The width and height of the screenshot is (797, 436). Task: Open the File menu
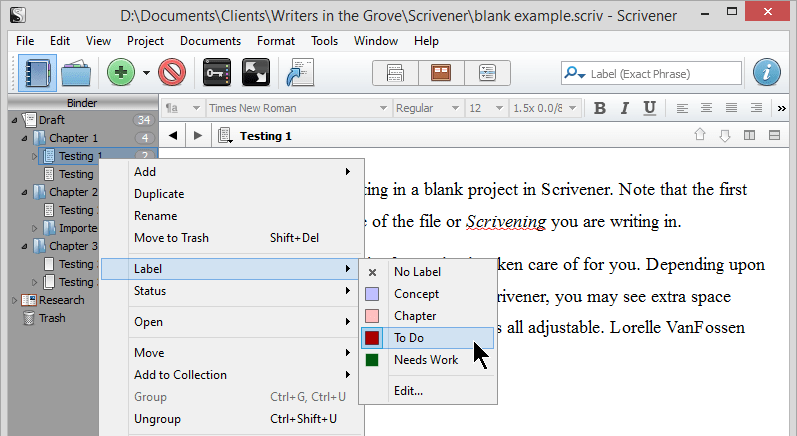click(25, 41)
